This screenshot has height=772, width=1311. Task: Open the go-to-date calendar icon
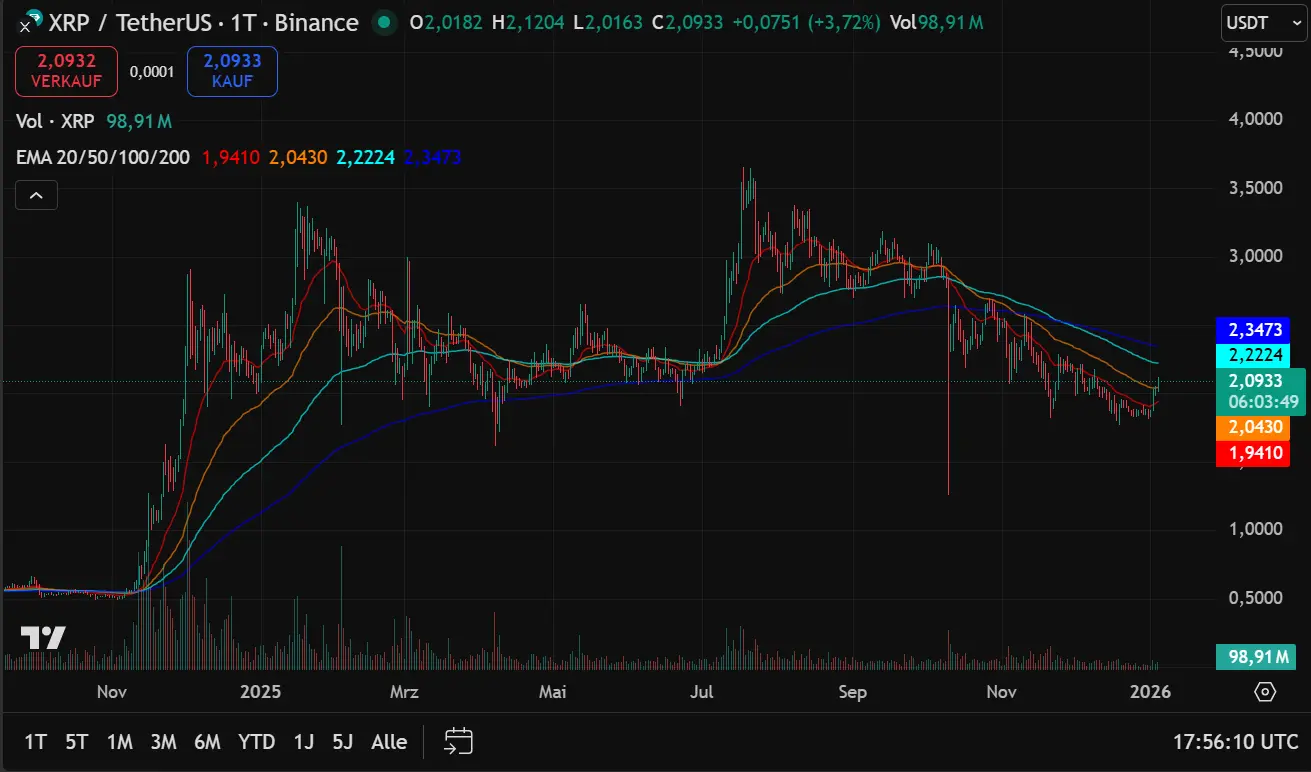click(458, 741)
